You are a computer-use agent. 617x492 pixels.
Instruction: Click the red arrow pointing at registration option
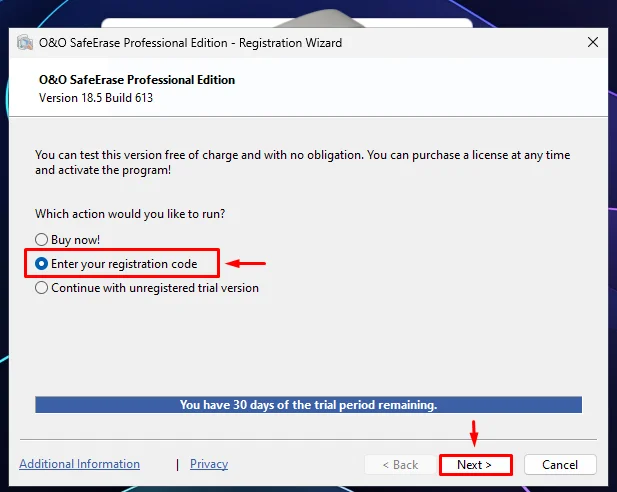pos(246,263)
